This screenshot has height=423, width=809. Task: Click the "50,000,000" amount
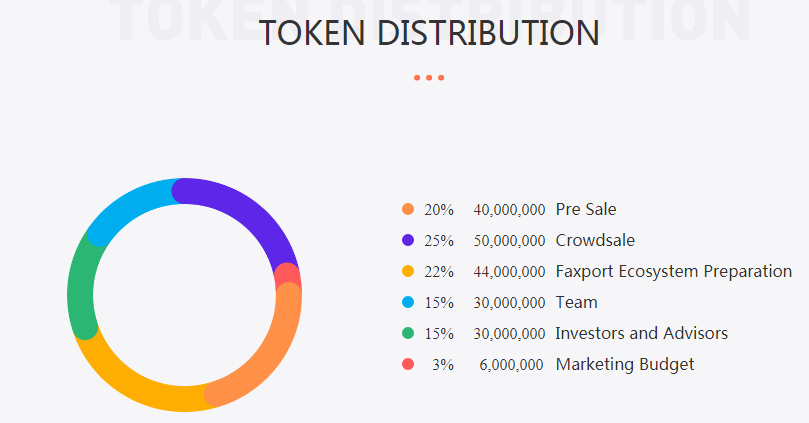point(509,241)
